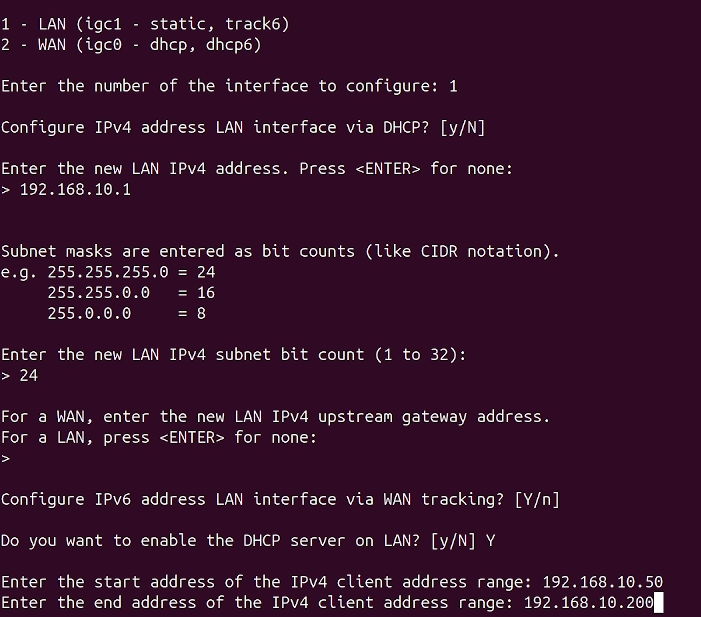
Task: Click the "Subnet masks are entered" line
Action: pyautogui.click(x=280, y=251)
